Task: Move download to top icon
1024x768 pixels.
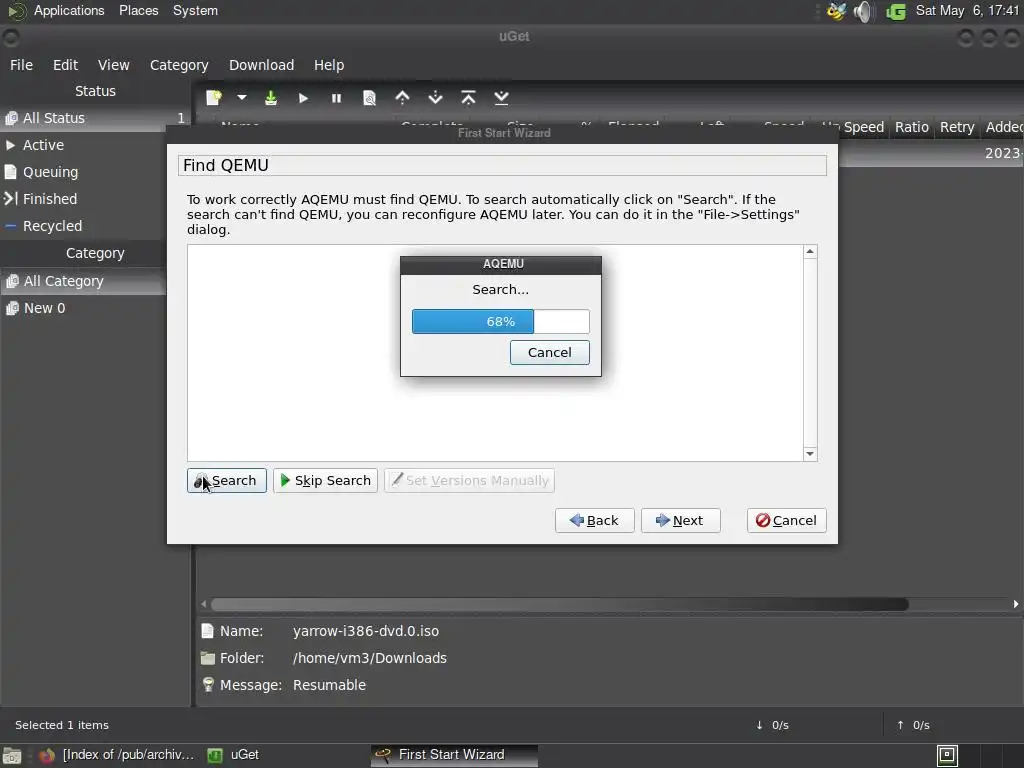Action: [x=468, y=98]
